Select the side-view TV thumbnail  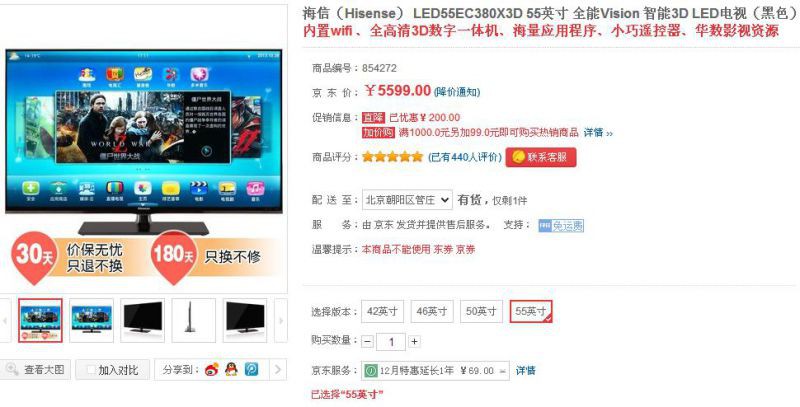[194, 321]
